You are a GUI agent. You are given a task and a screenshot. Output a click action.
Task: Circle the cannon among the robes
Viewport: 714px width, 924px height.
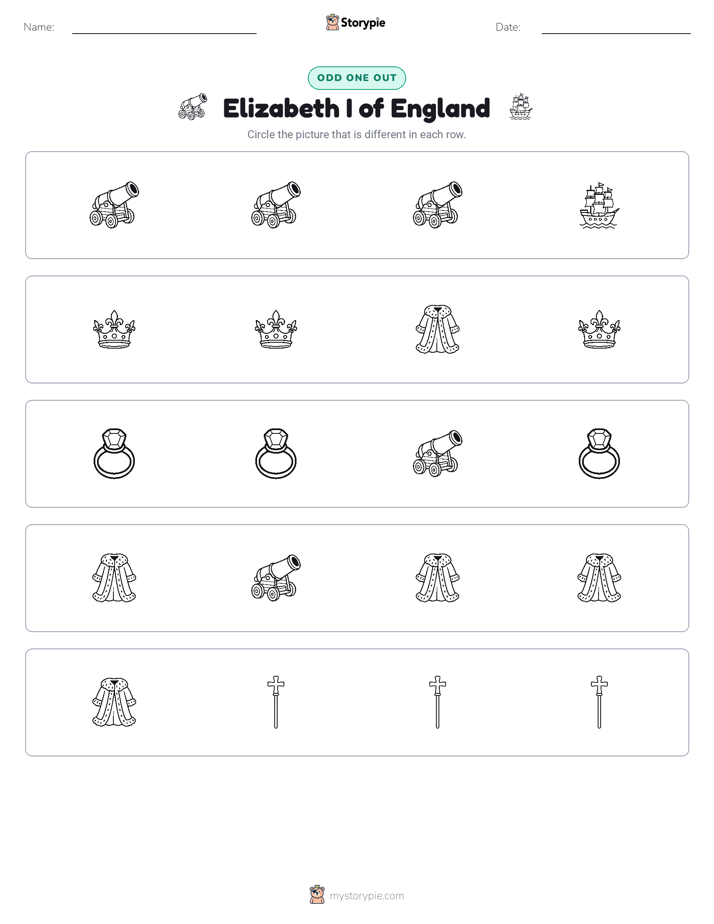click(276, 578)
